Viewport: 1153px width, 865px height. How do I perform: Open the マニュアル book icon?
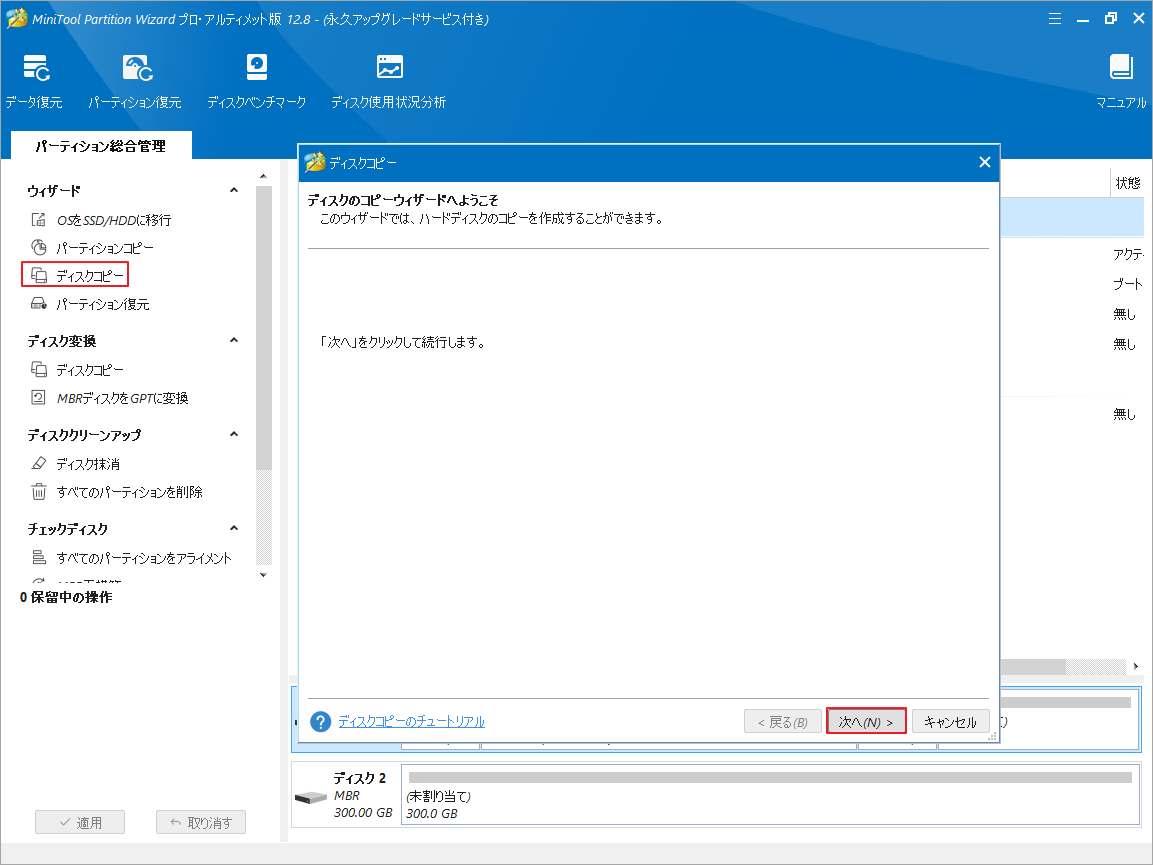pyautogui.click(x=1121, y=67)
